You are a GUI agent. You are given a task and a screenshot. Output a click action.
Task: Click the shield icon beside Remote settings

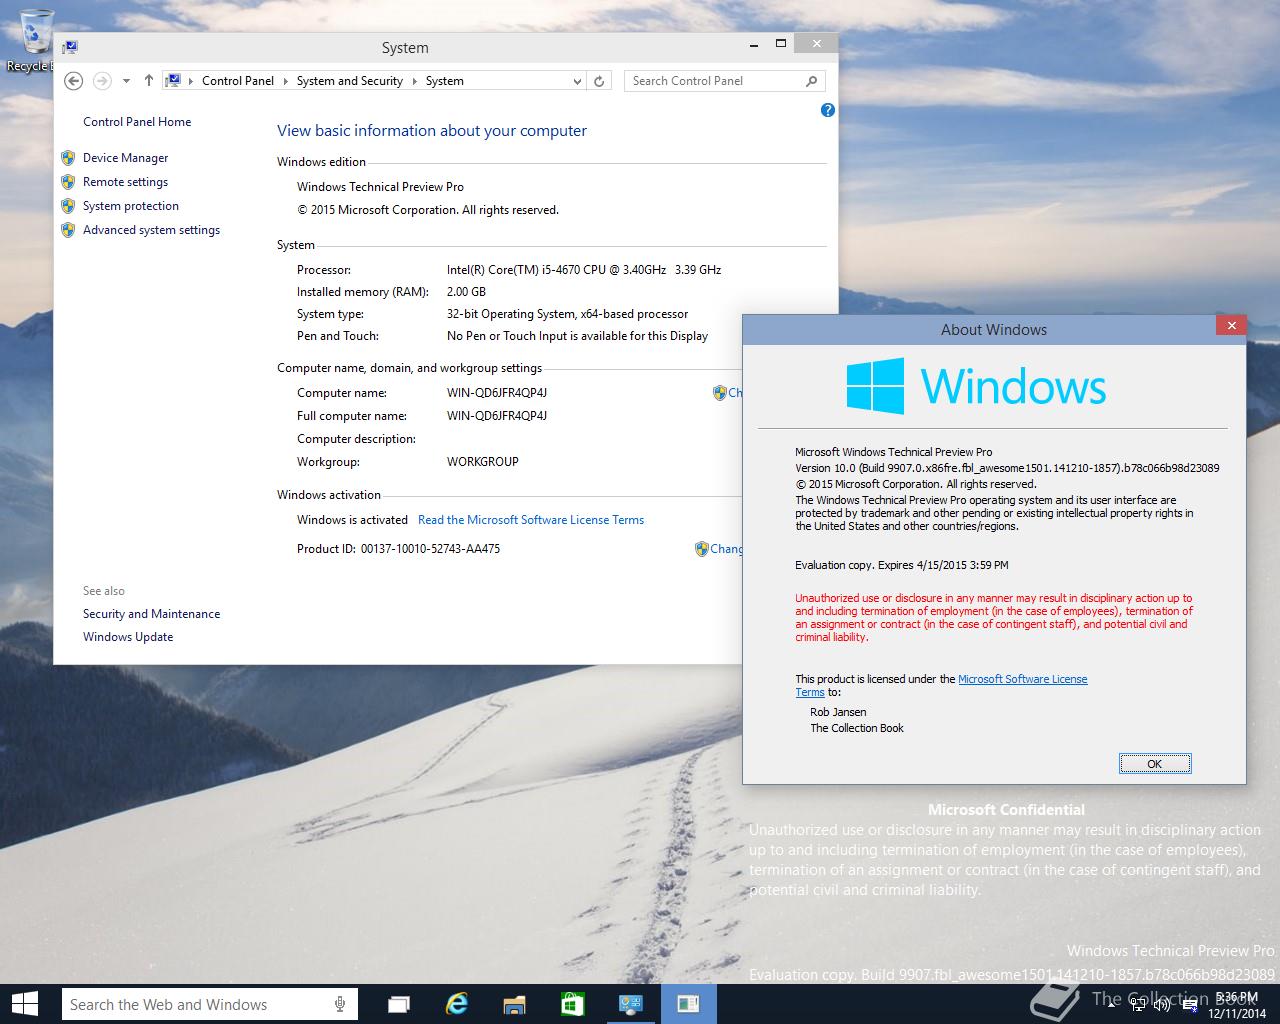(68, 182)
